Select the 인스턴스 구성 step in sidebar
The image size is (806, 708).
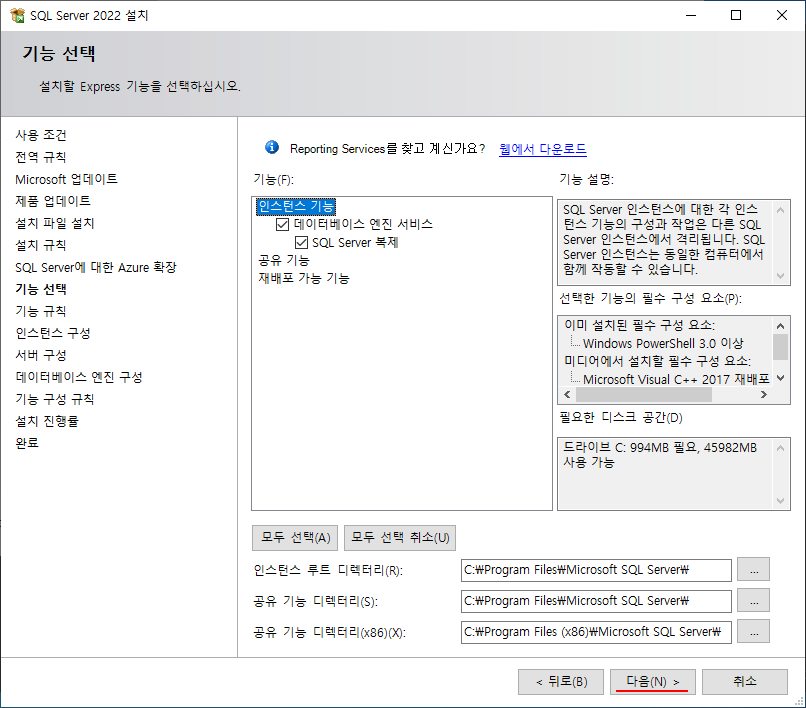pyautogui.click(x=53, y=333)
